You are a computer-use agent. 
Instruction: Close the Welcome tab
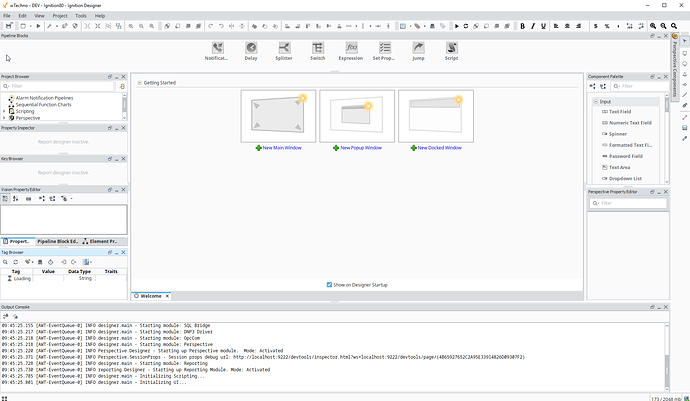(167, 296)
